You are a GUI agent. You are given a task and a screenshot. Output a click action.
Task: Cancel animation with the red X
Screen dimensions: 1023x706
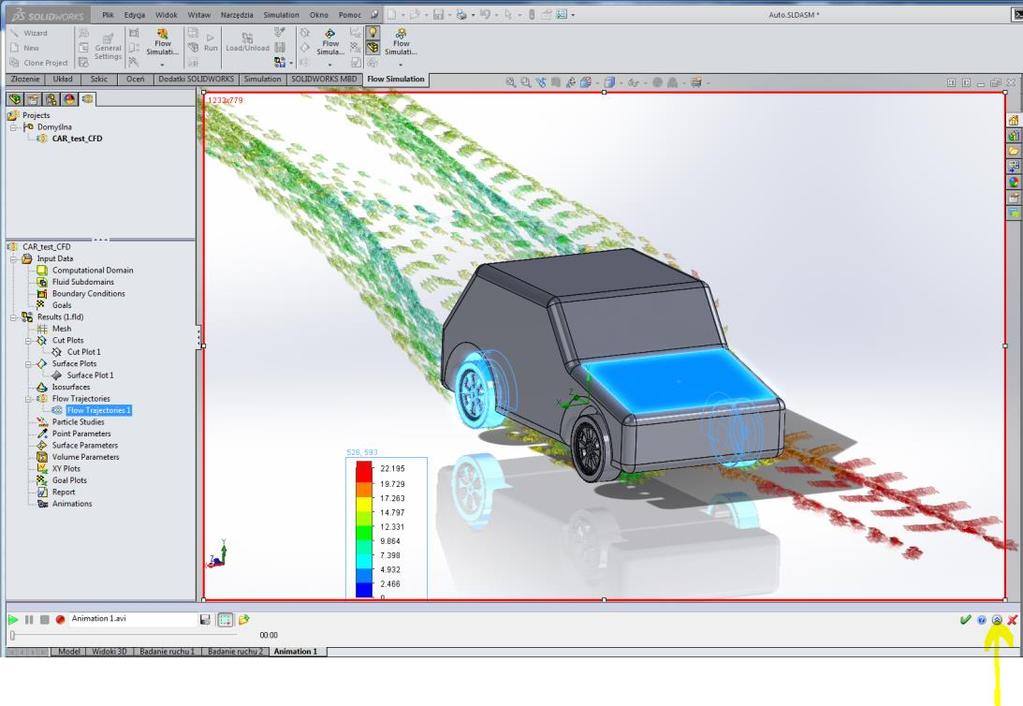point(1012,620)
